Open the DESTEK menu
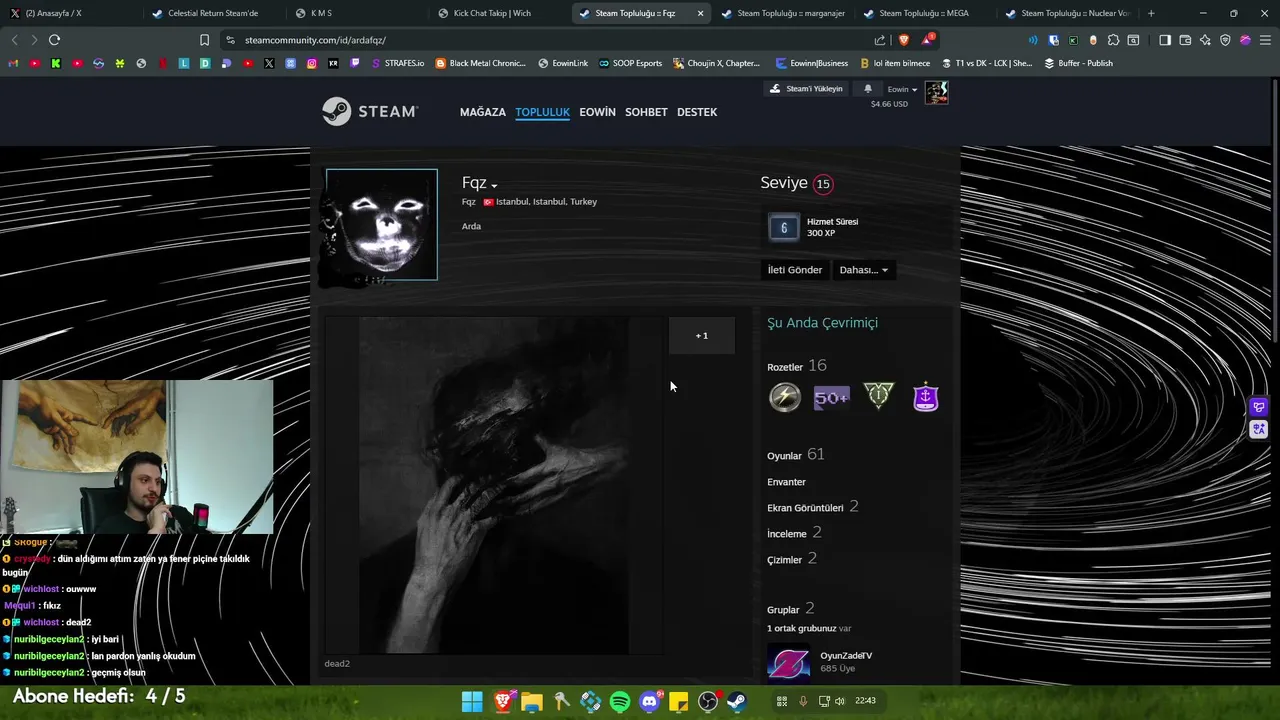 [697, 112]
